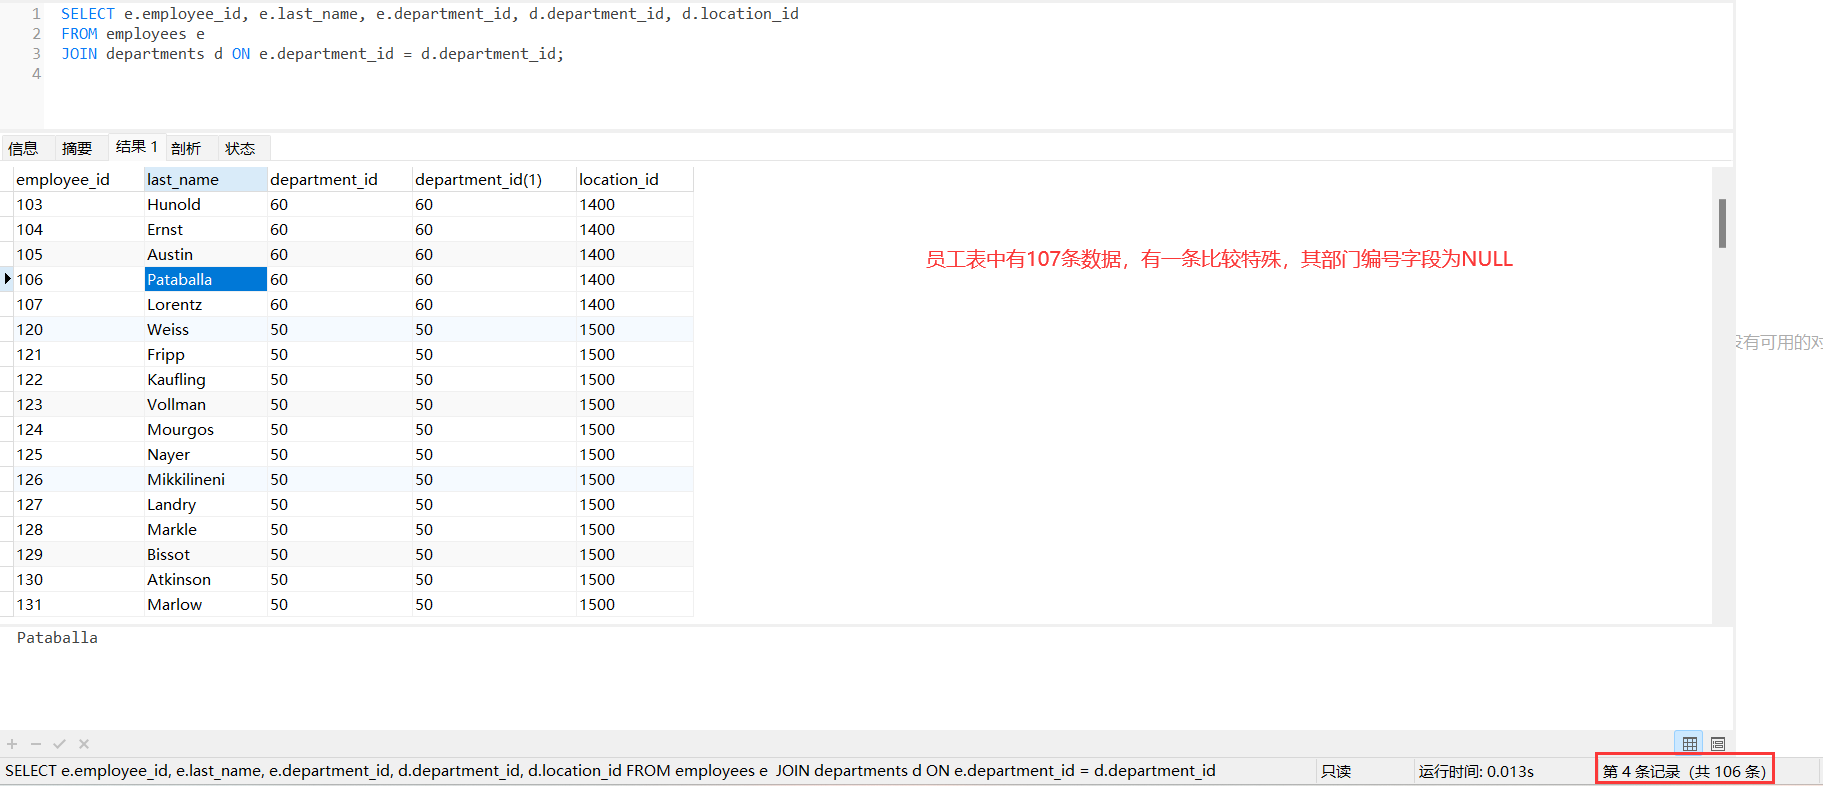
Task: Click employee_id cell 131
Action: (78, 604)
